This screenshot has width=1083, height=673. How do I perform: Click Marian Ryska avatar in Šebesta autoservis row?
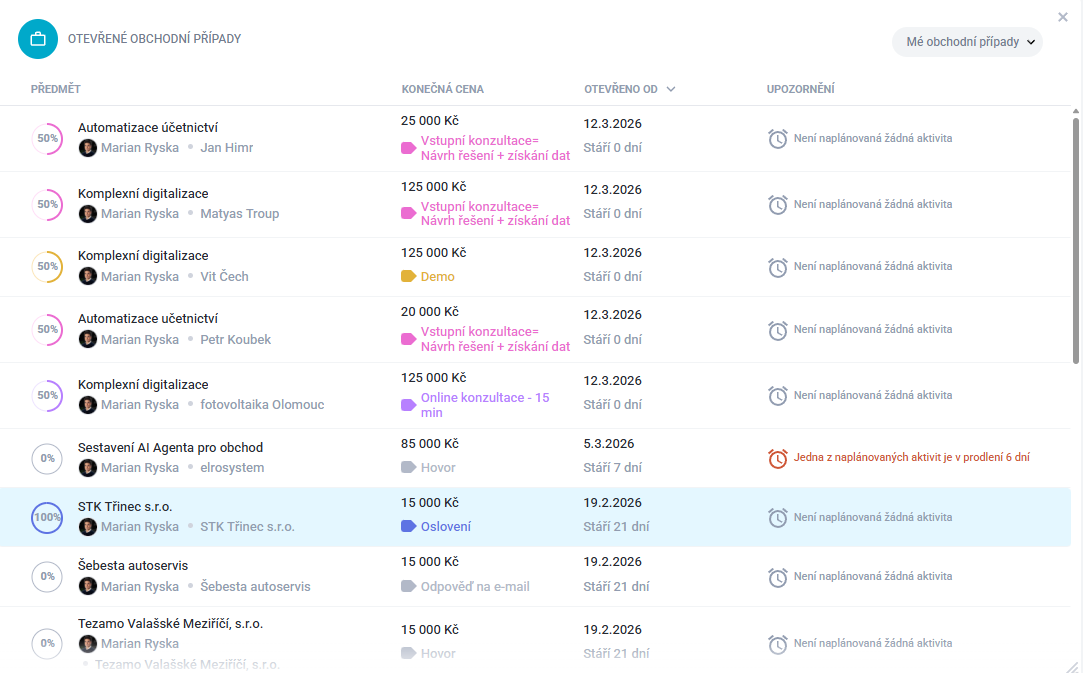[88, 587]
